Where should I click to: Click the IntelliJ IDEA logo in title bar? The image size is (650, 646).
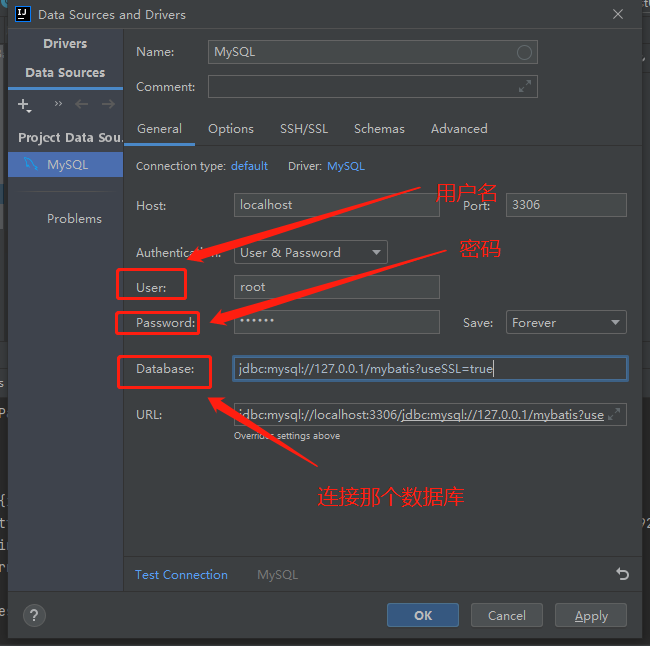point(22,14)
